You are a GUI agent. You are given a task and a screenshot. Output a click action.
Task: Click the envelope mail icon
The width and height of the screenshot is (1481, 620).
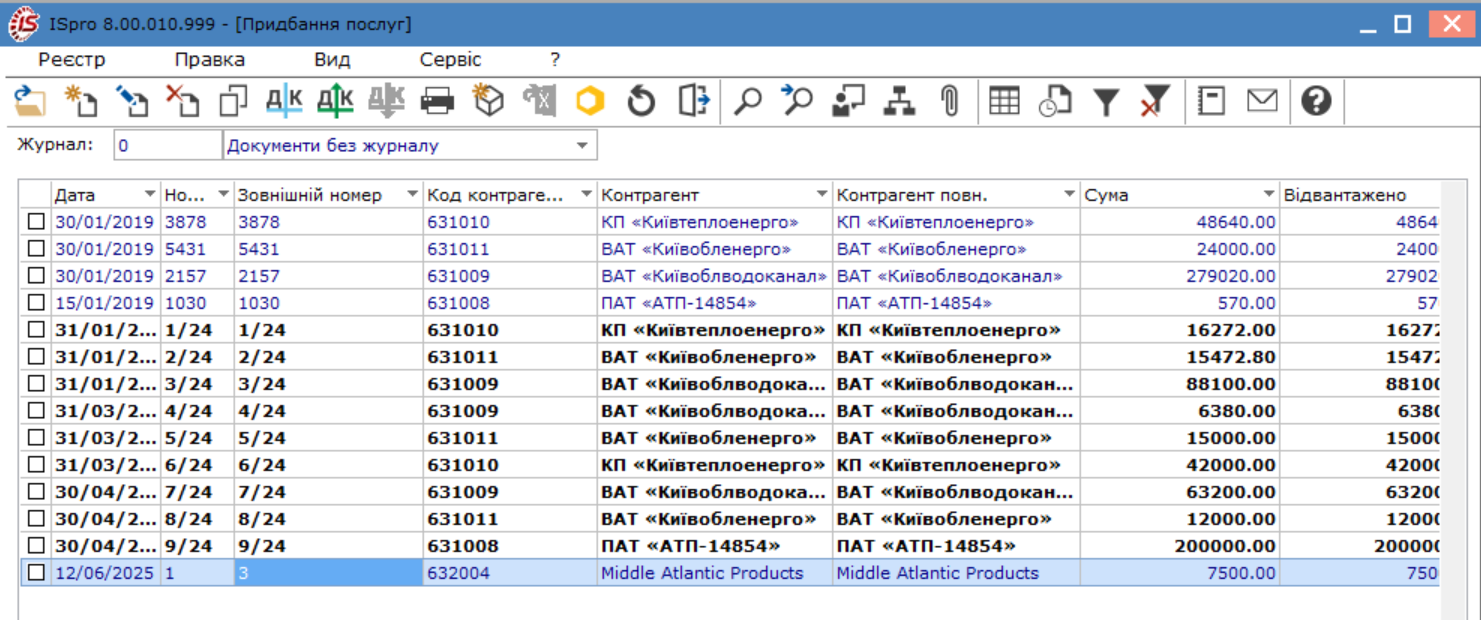tap(1262, 101)
